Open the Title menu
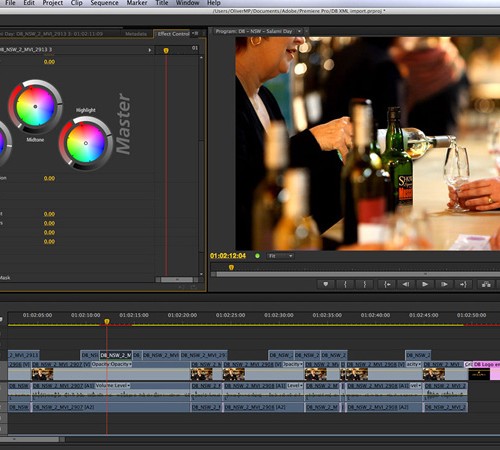This screenshot has height=450, width=500. 162,3
